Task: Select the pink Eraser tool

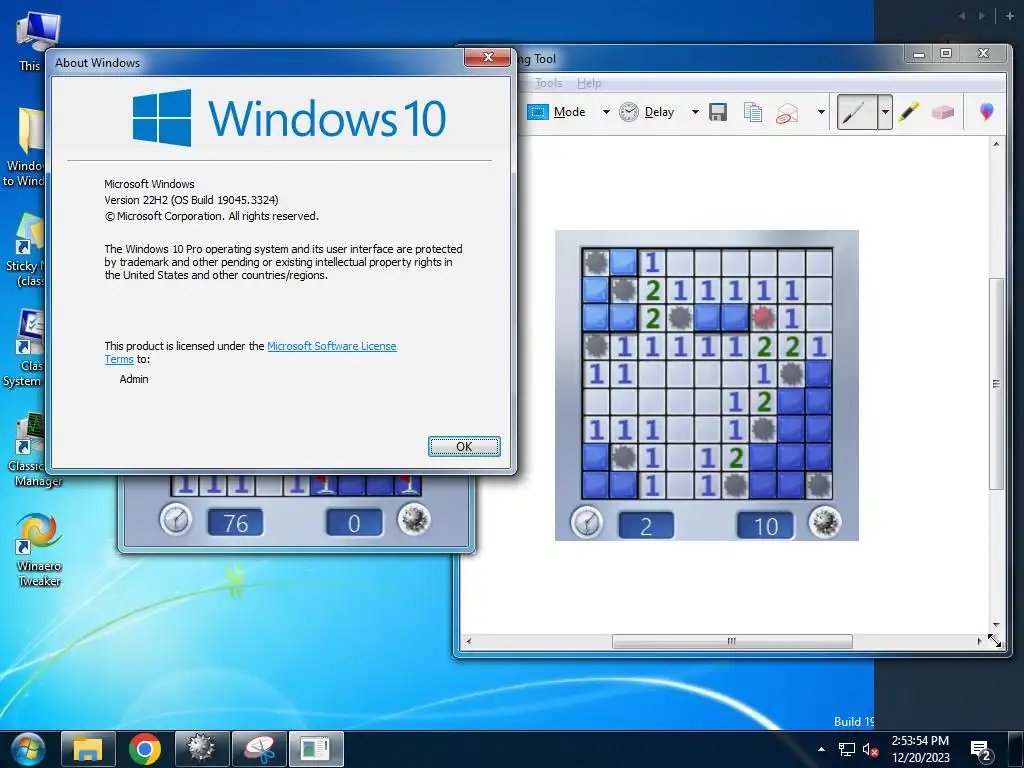Action: [942, 112]
